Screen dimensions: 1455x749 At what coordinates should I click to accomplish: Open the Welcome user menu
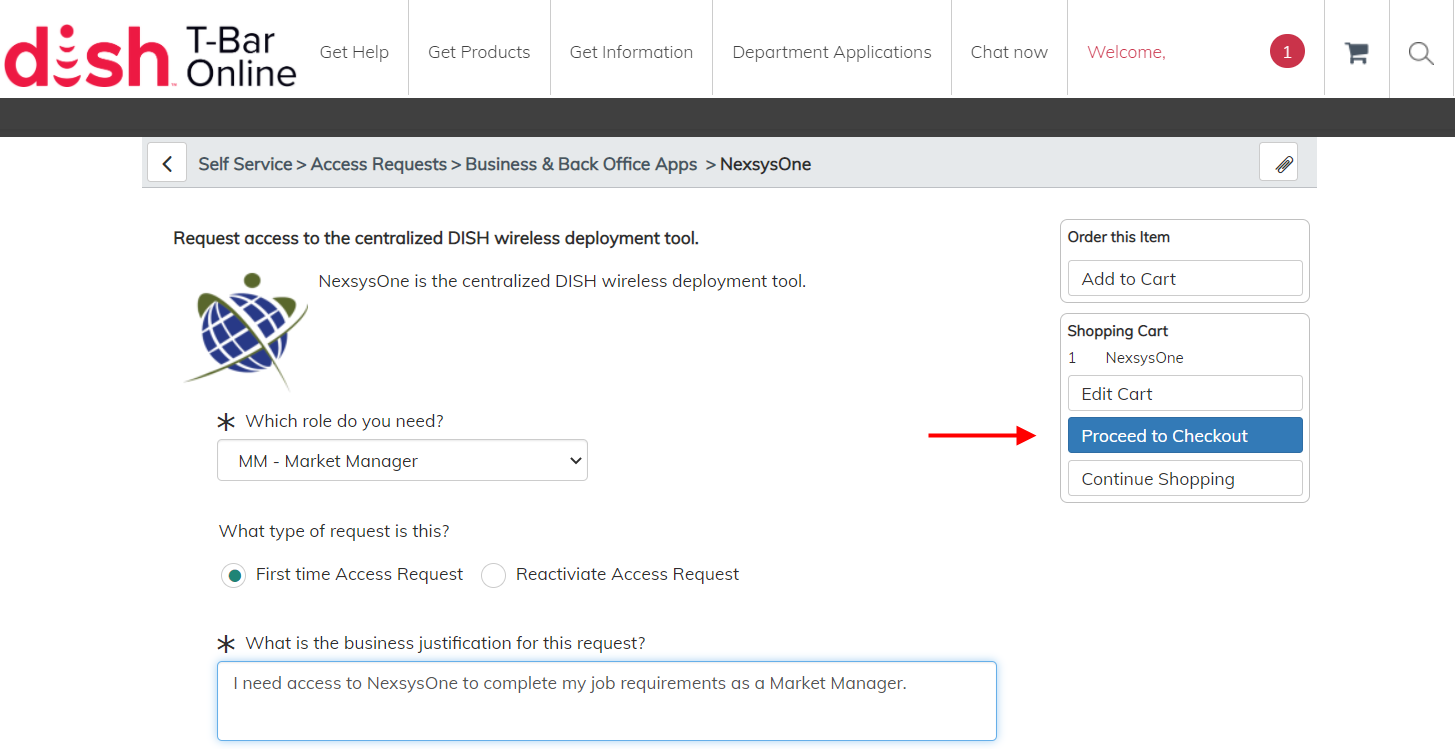1126,52
